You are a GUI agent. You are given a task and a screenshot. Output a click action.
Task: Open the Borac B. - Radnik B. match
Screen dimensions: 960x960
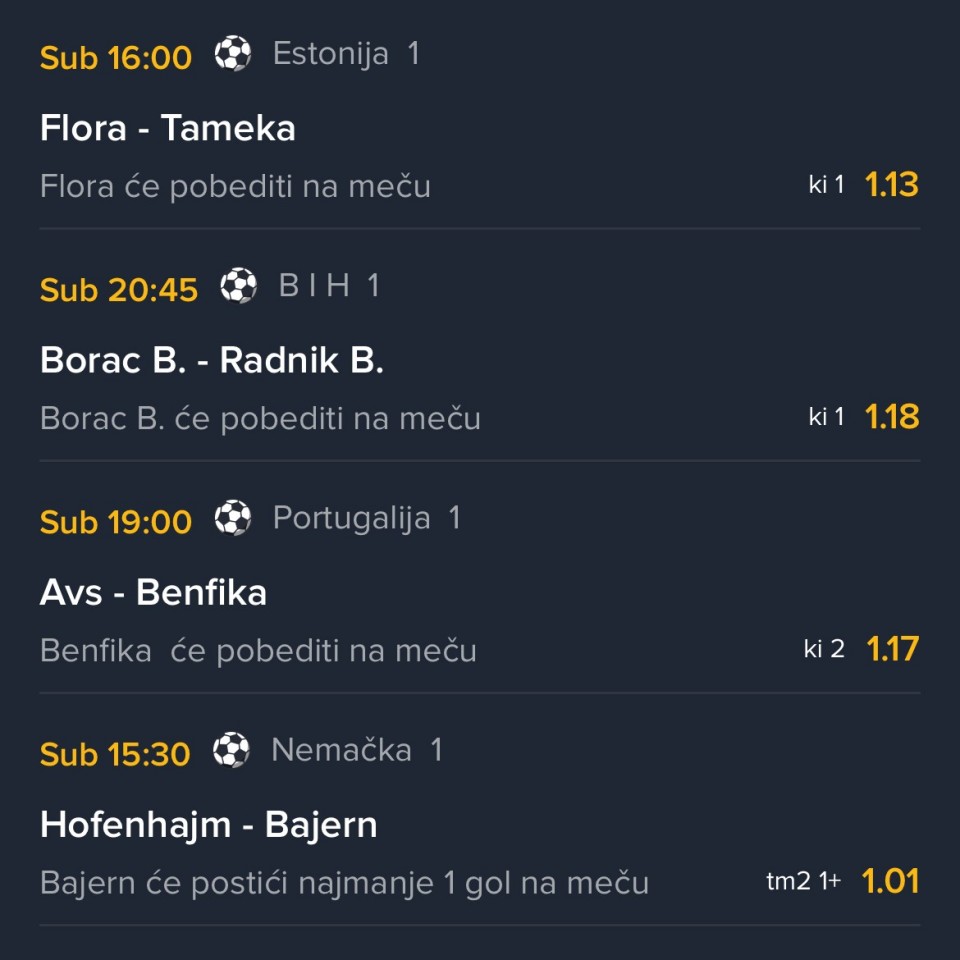pyautogui.click(x=212, y=361)
